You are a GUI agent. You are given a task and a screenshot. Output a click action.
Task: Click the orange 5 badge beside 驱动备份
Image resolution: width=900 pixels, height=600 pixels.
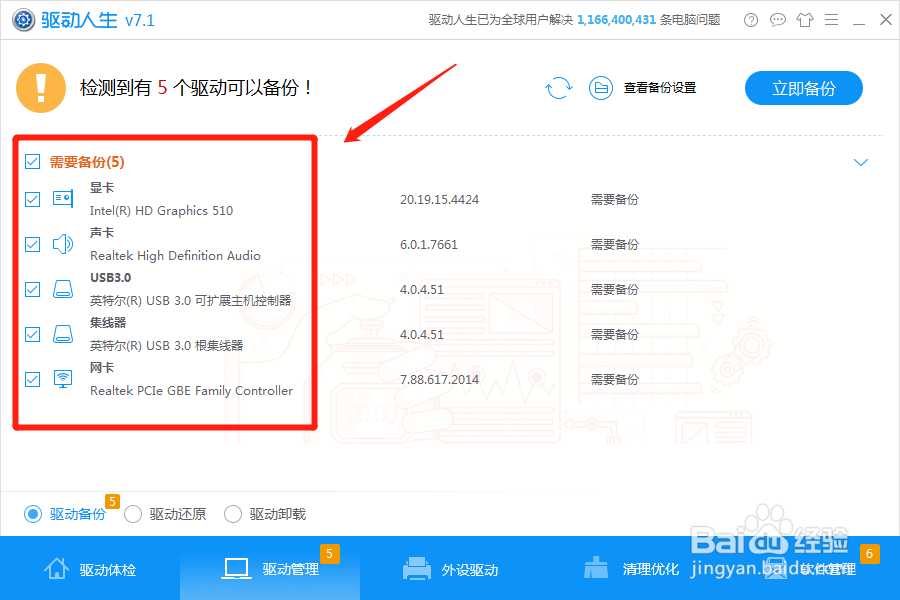(x=112, y=501)
